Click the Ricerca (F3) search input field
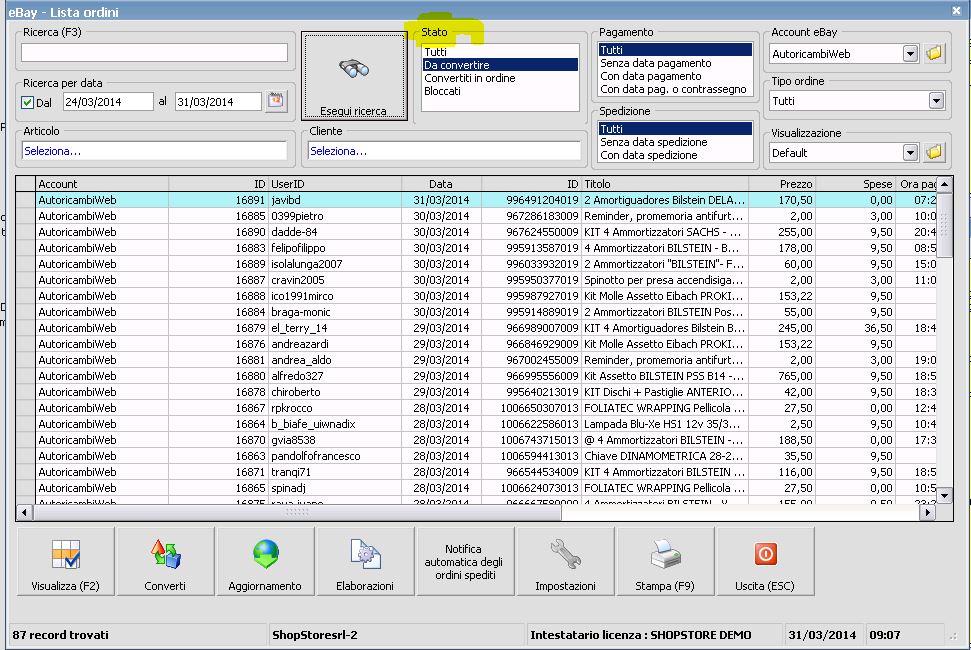This screenshot has width=971, height=650. tap(154, 53)
